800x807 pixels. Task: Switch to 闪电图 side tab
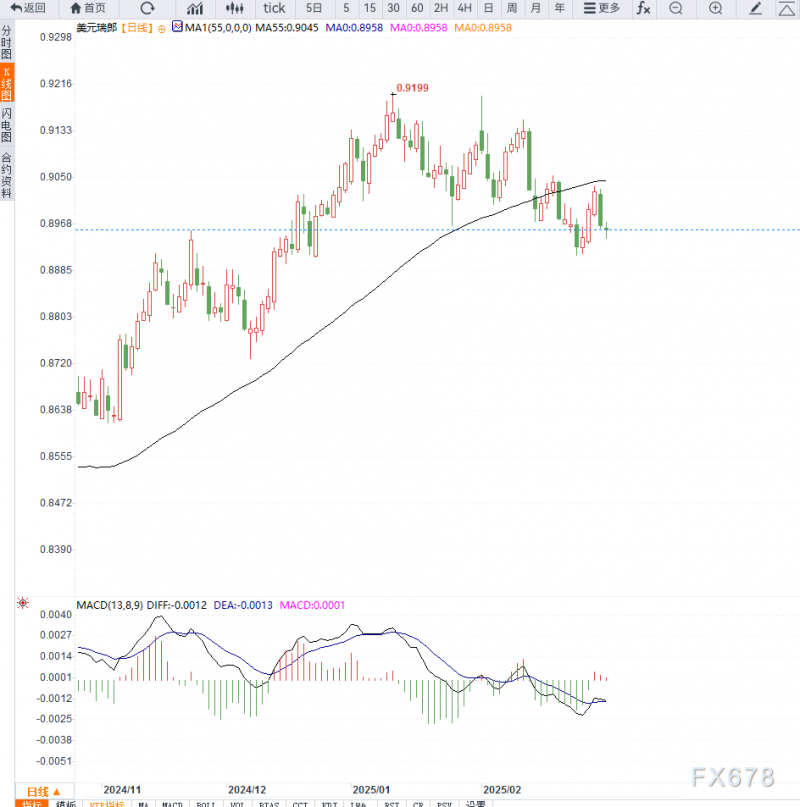(x=6, y=125)
